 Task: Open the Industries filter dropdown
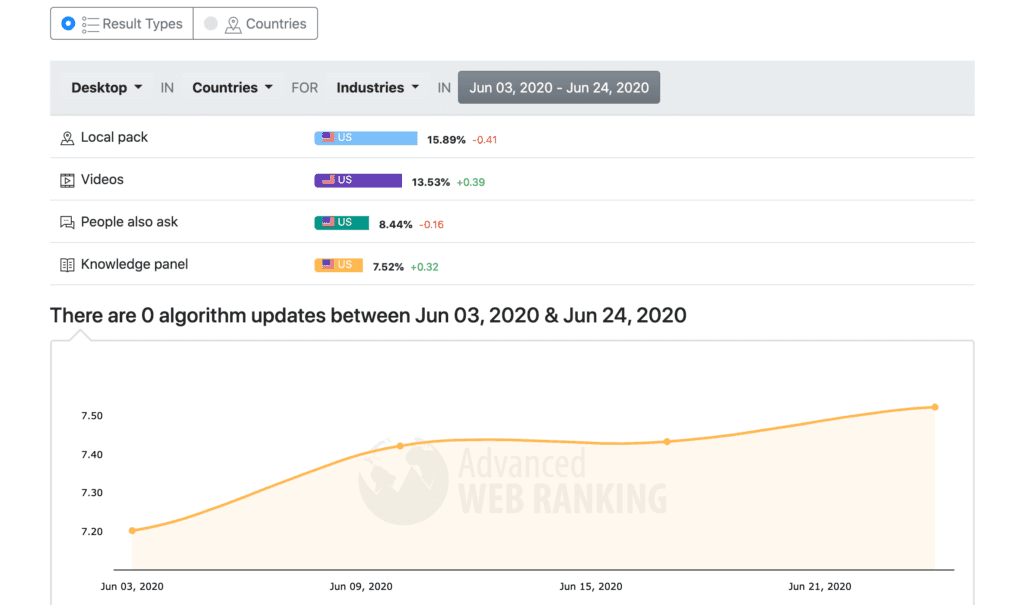377,88
